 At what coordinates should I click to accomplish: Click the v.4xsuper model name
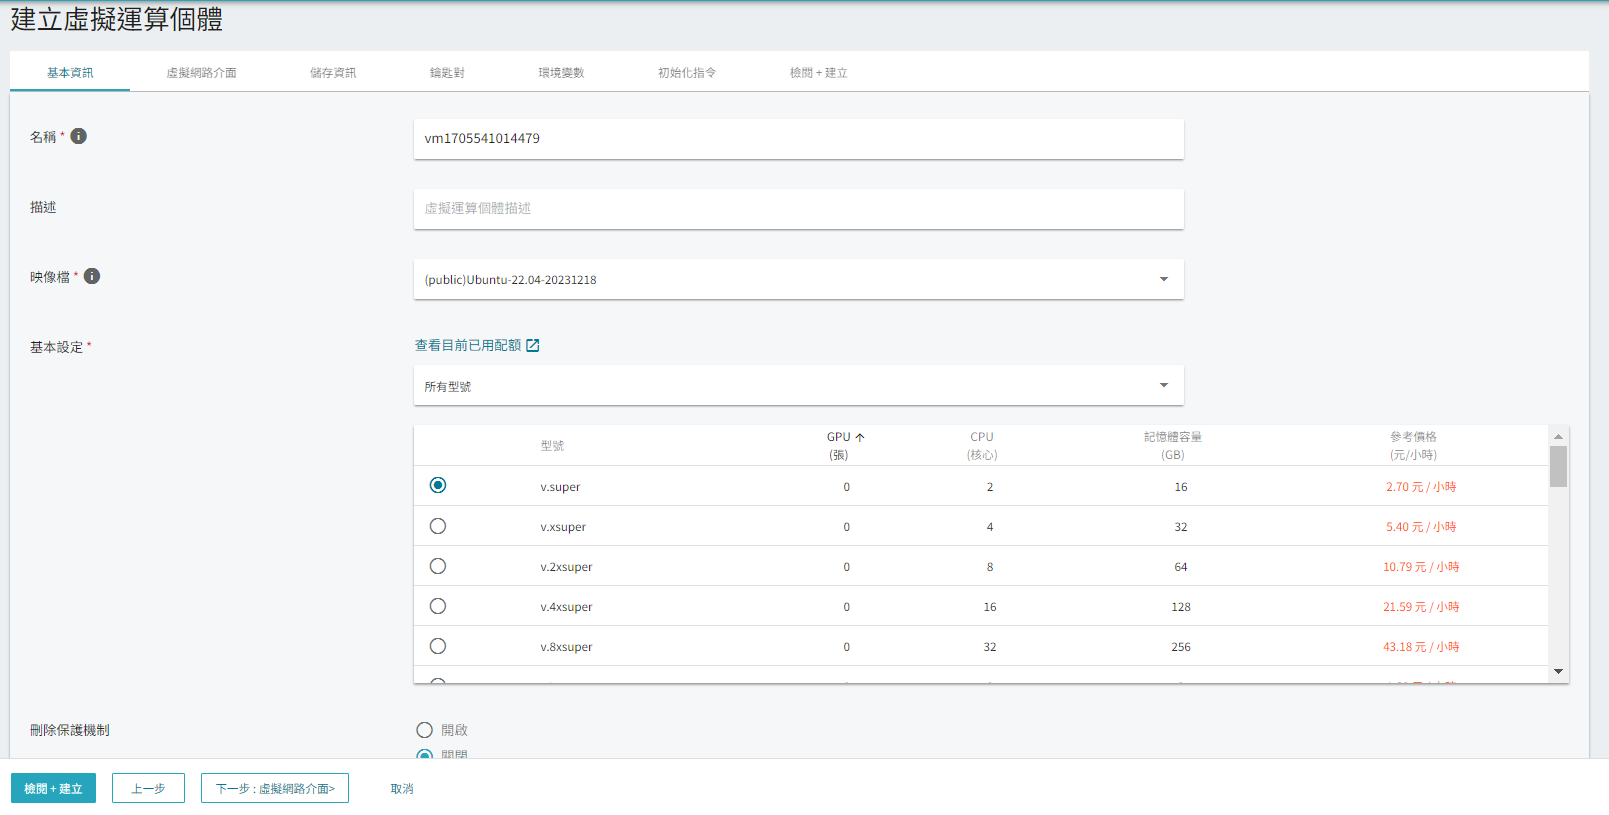pos(566,607)
